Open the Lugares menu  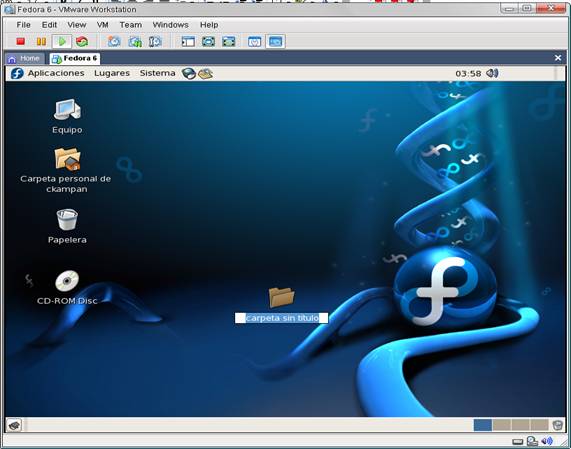pyautogui.click(x=112, y=73)
